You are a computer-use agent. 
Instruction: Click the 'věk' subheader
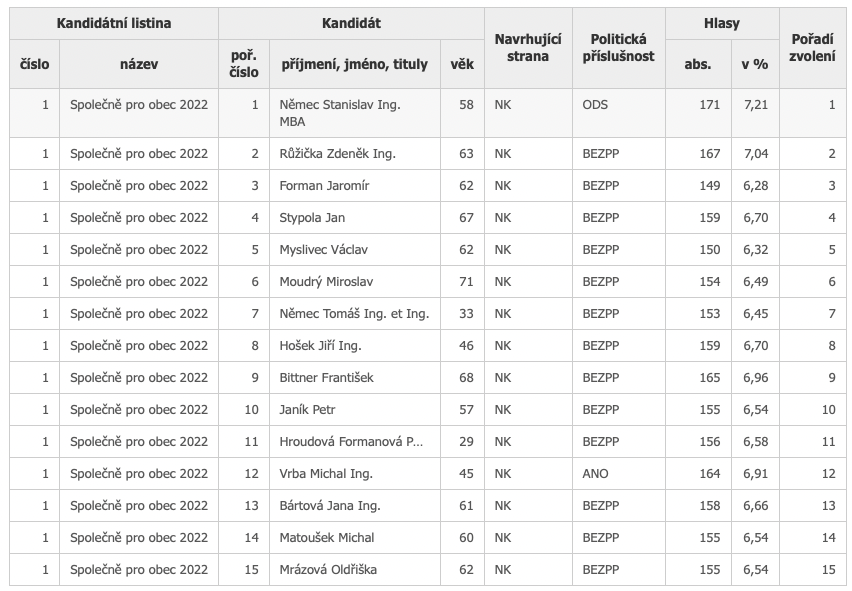click(x=461, y=64)
